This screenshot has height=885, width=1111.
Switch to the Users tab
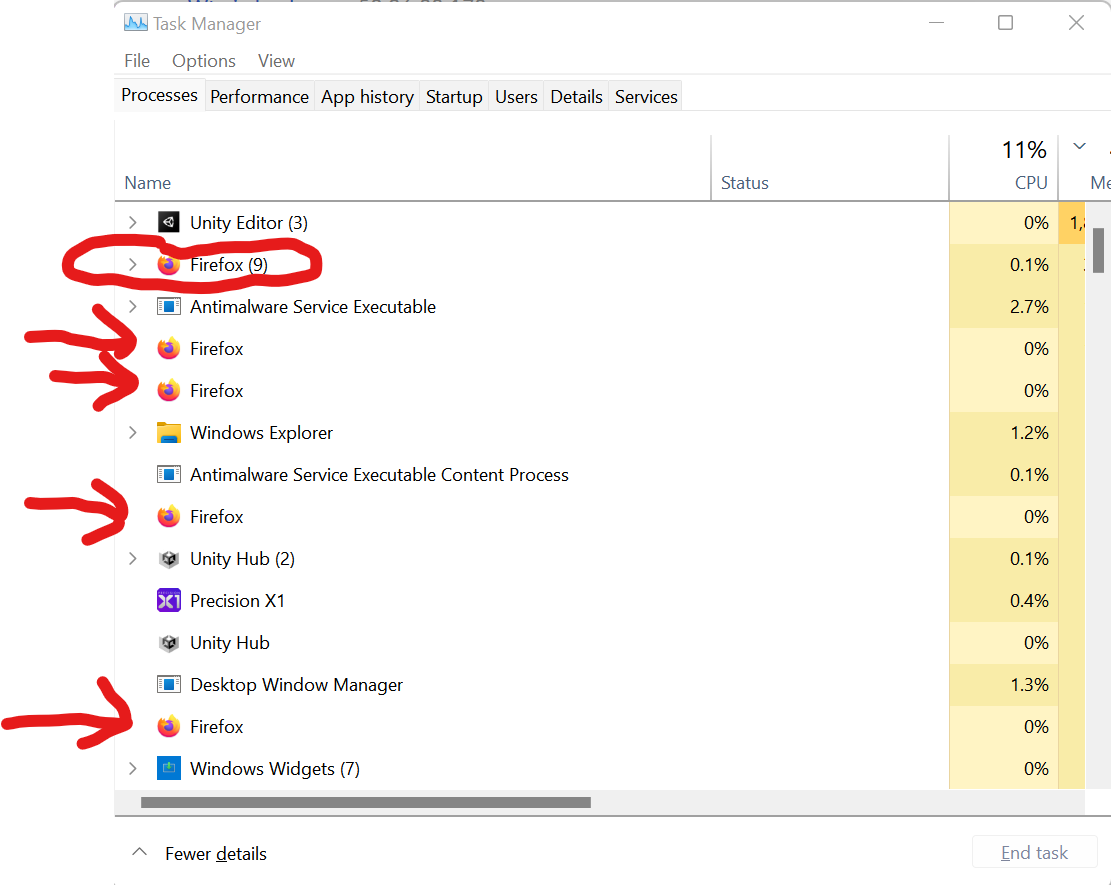(516, 96)
